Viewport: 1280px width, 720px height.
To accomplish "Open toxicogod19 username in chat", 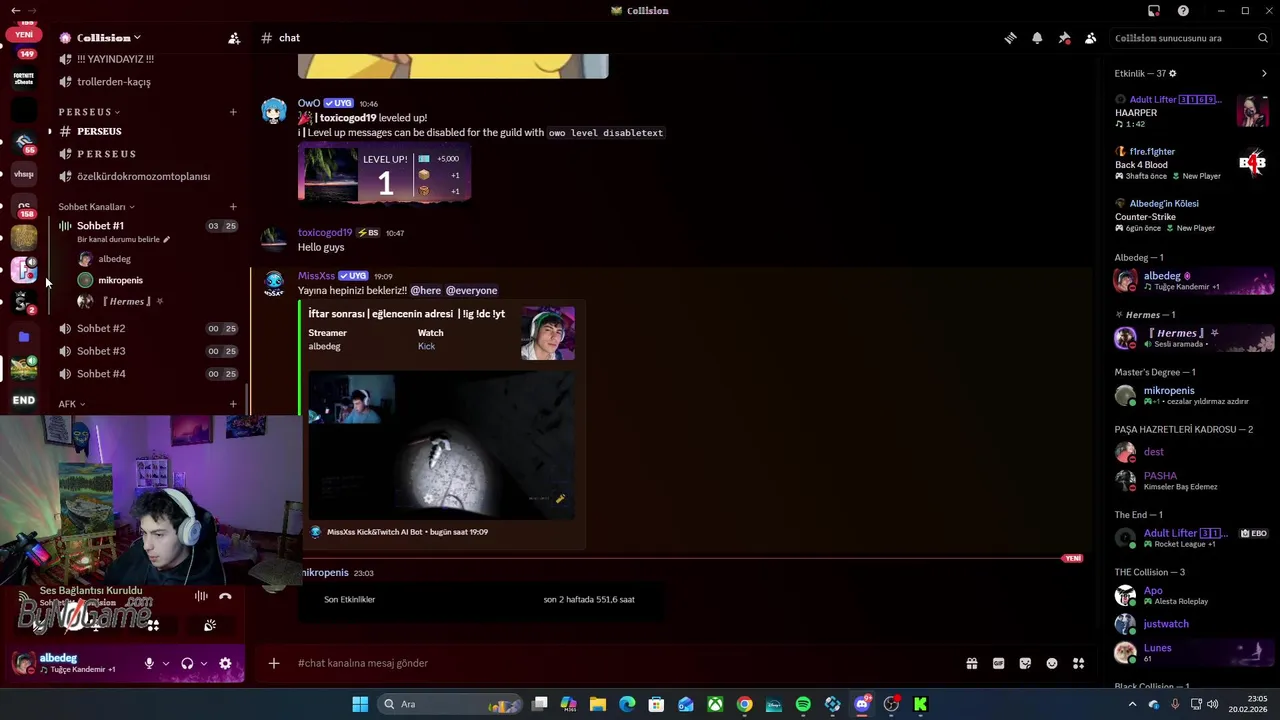I will tap(325, 232).
